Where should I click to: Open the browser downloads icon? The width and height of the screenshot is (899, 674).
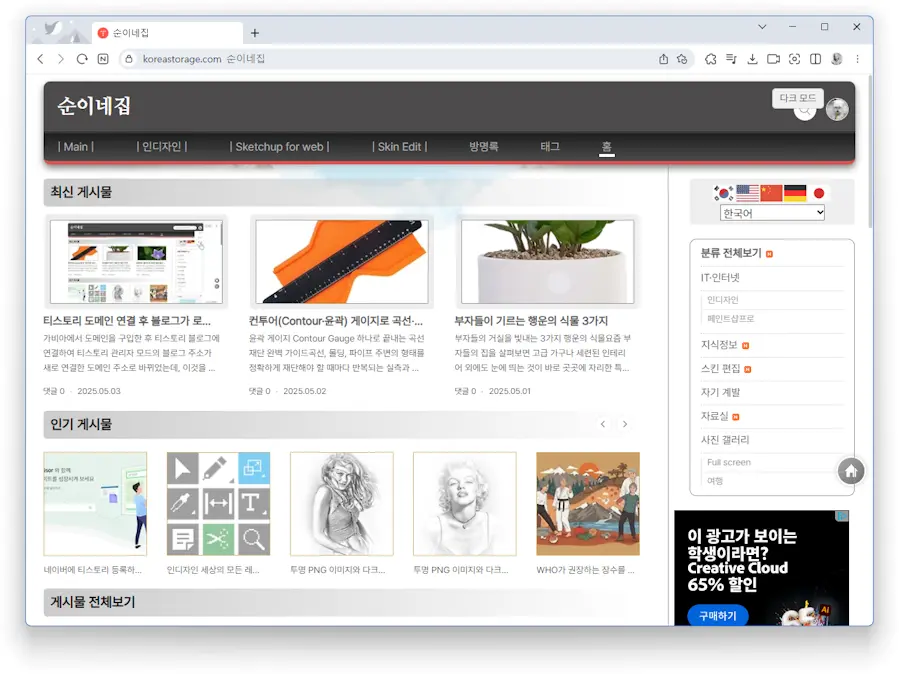(x=752, y=59)
